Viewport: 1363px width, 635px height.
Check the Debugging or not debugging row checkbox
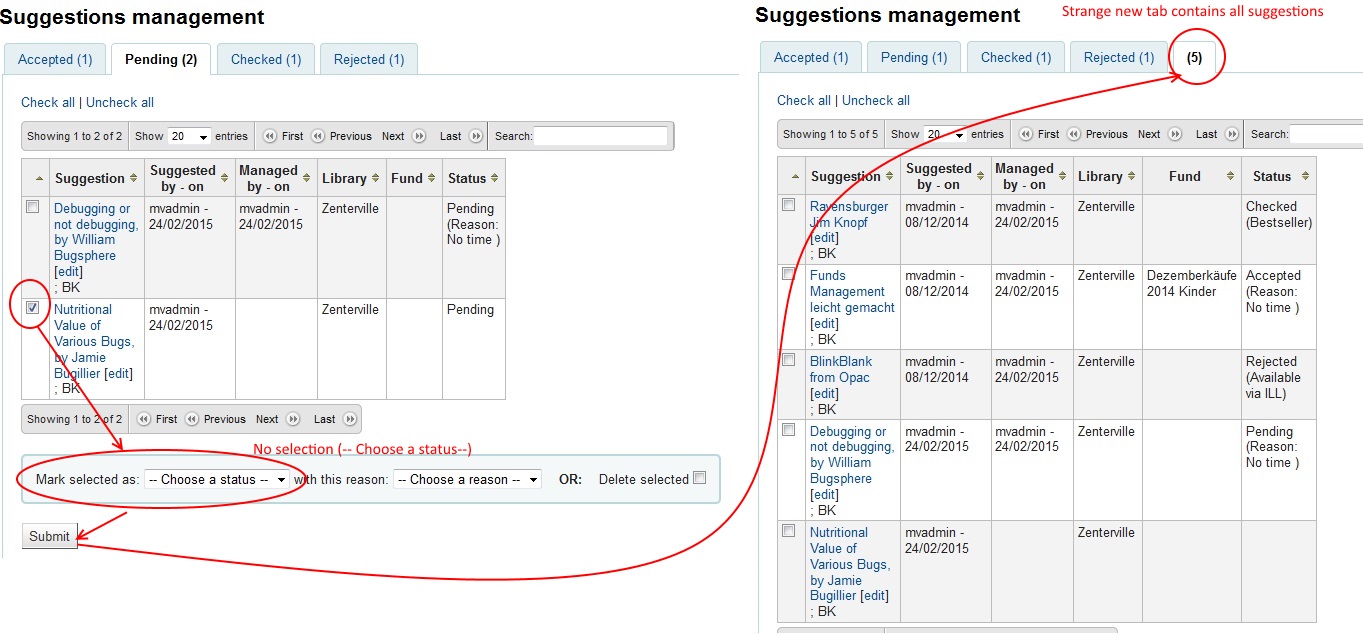[33, 207]
